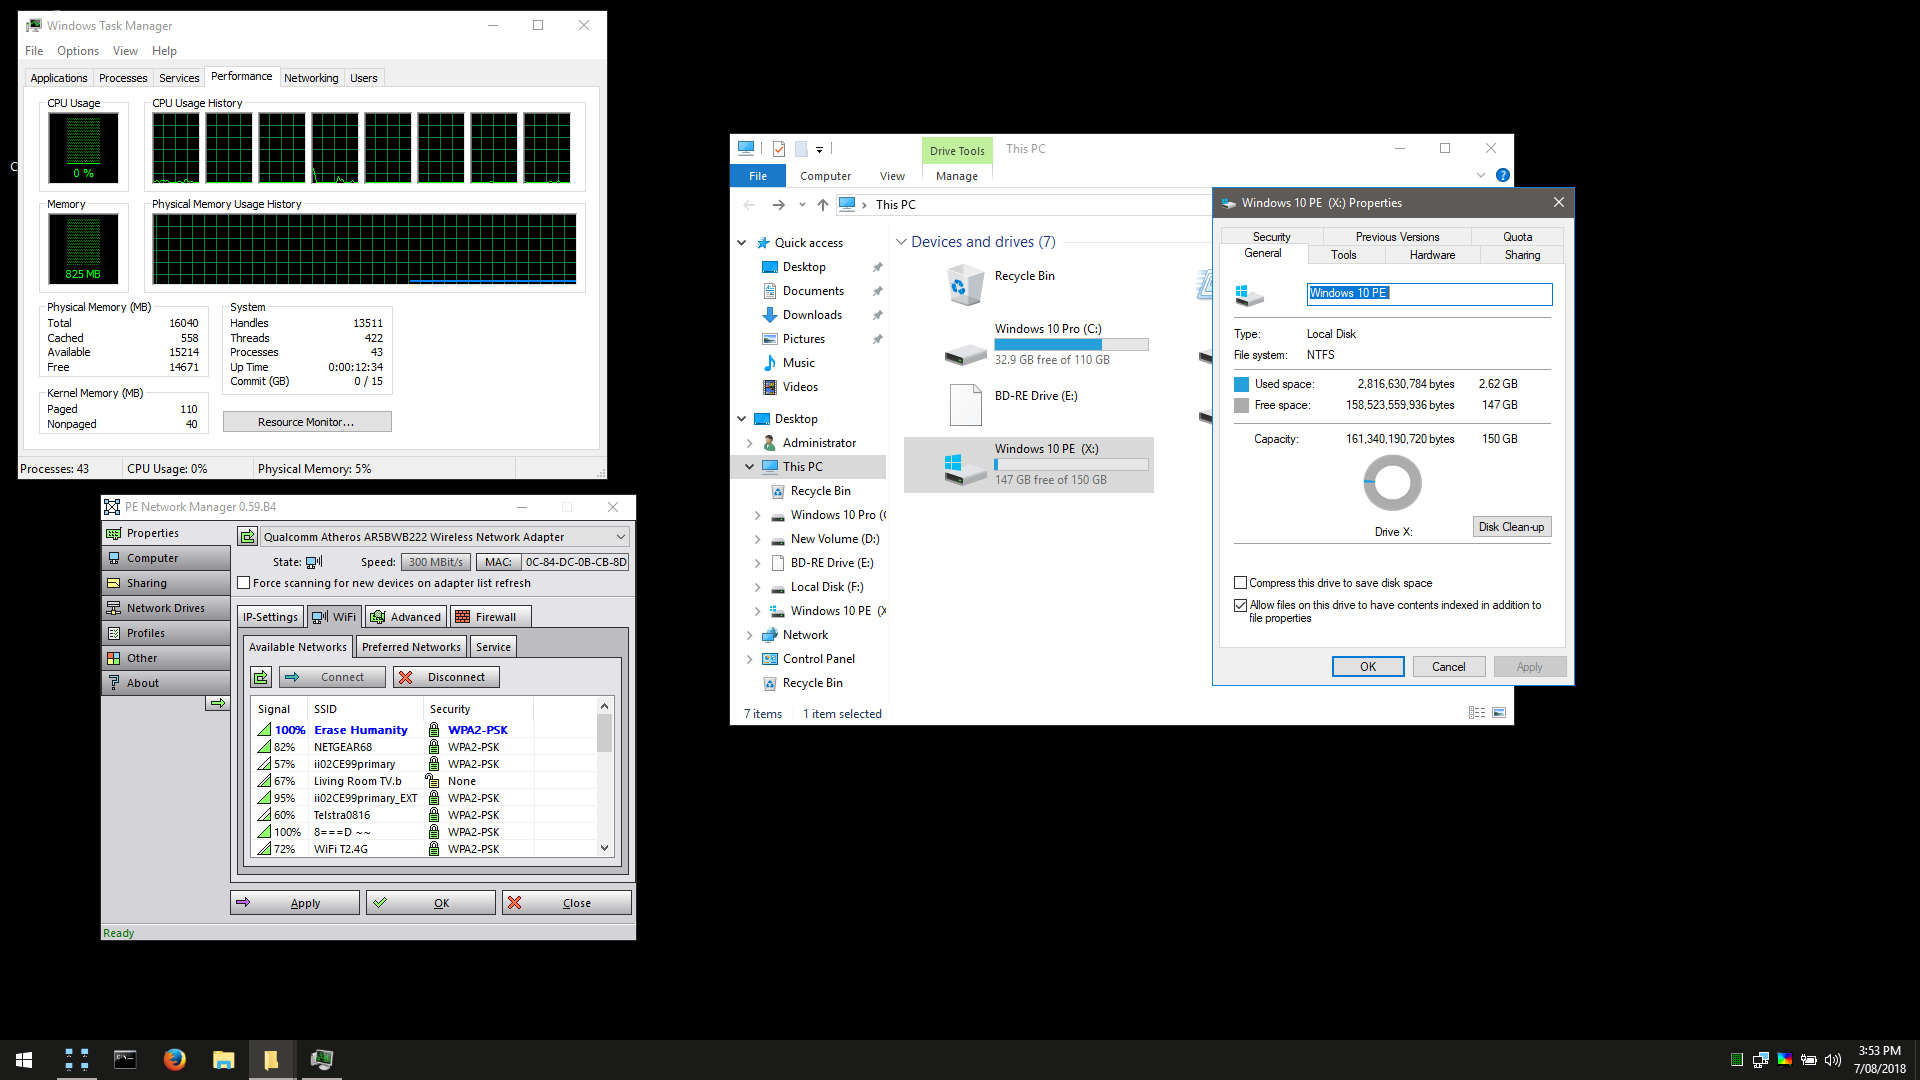
Task: Switch to Task Manager Networking tab
Action: 311,78
